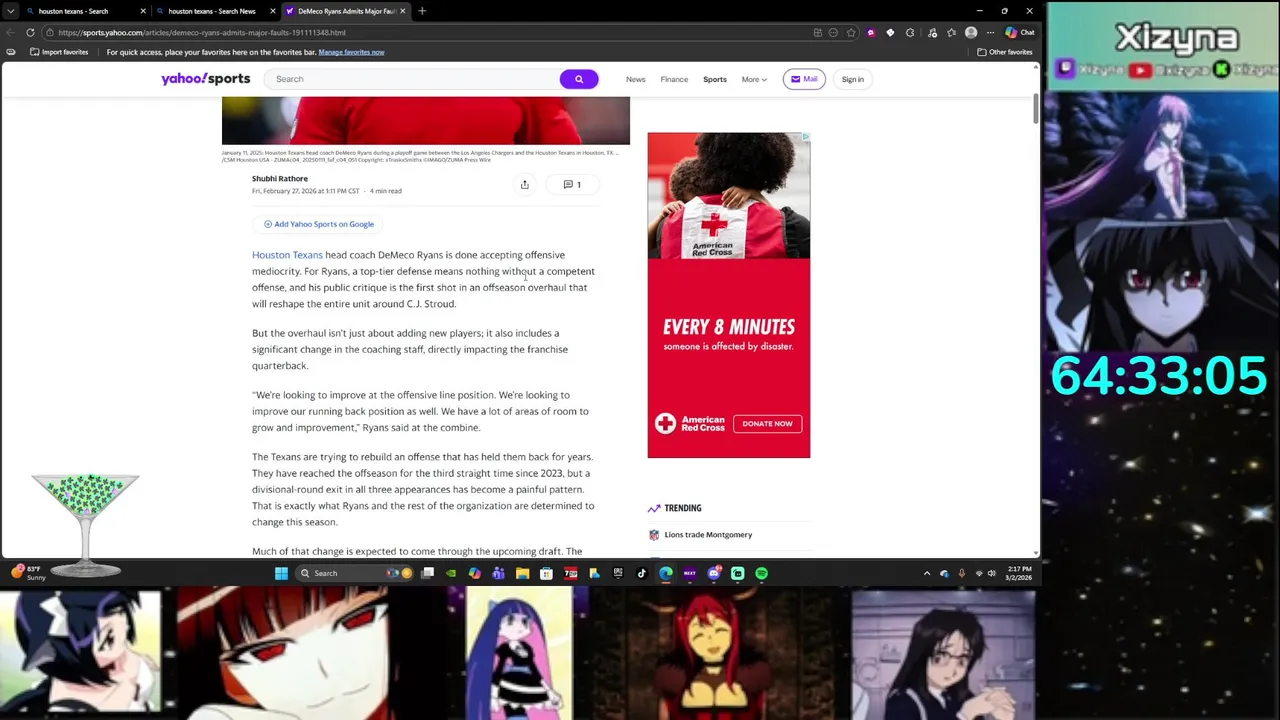Click the Manage favorites now link
This screenshot has height=720, width=1280.
(x=351, y=52)
